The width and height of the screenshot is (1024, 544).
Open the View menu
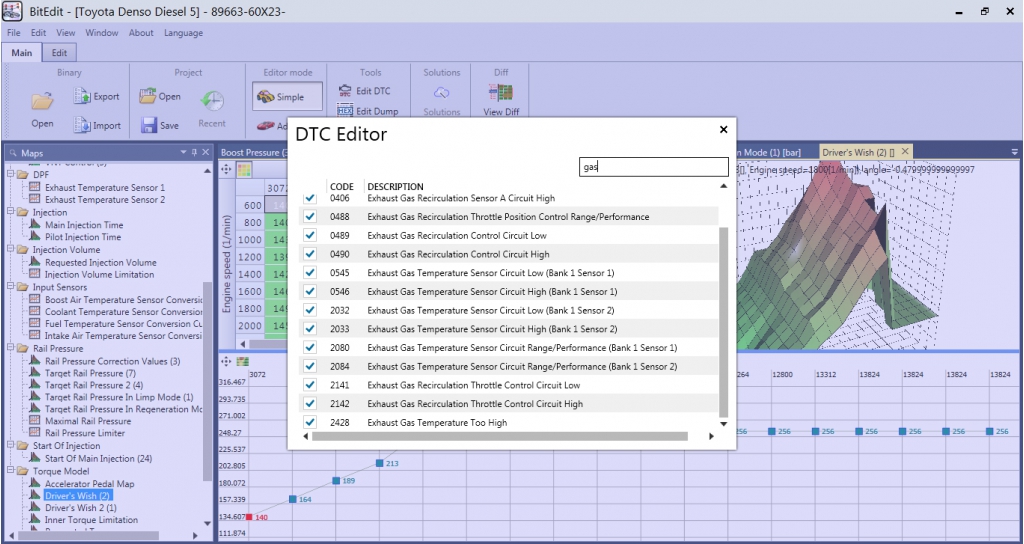click(x=65, y=33)
